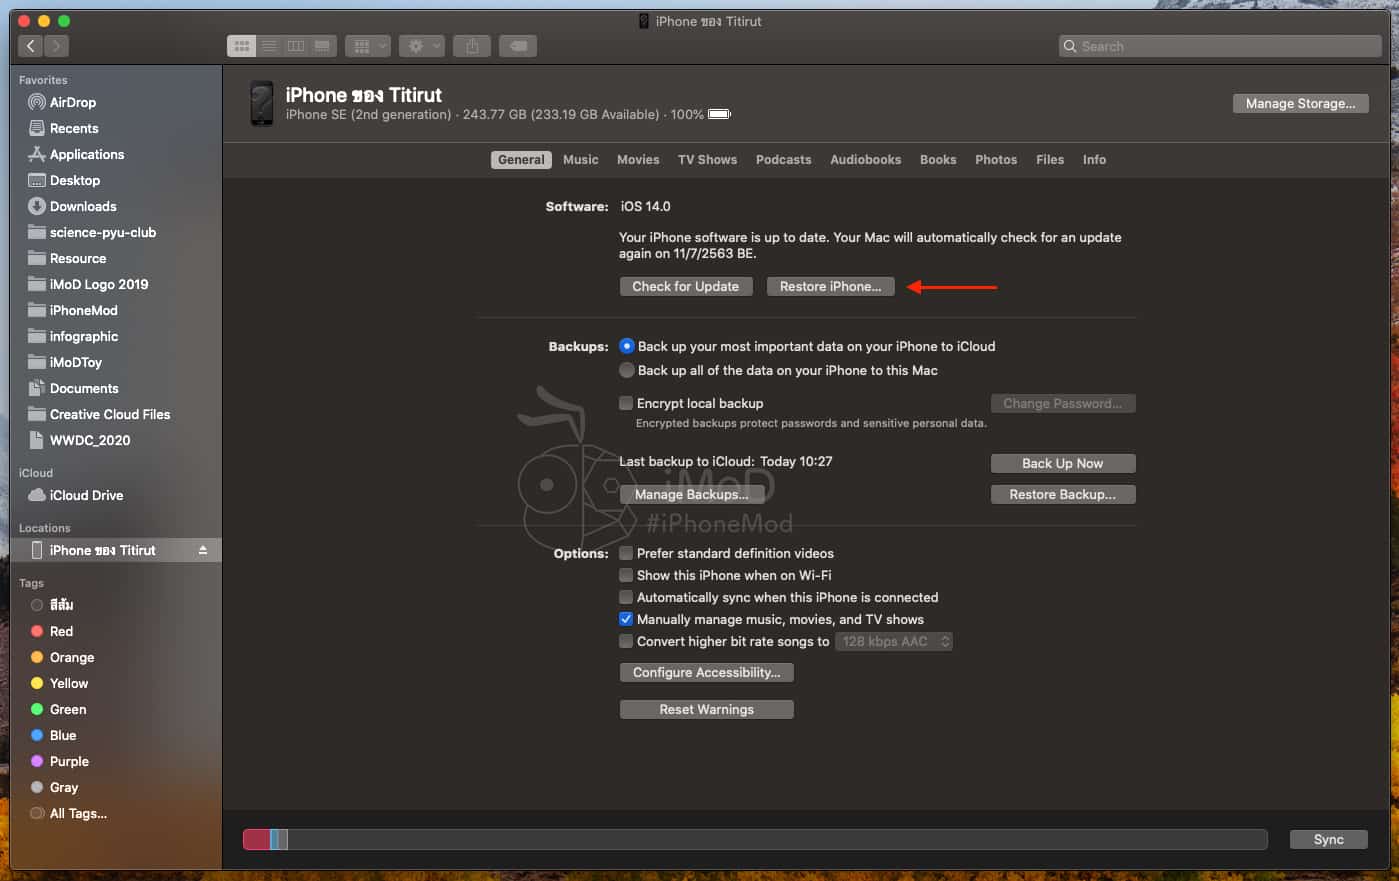The width and height of the screenshot is (1399, 881).
Task: Open the 128 kbps AAC bitrate dropdown
Action: [x=894, y=641]
